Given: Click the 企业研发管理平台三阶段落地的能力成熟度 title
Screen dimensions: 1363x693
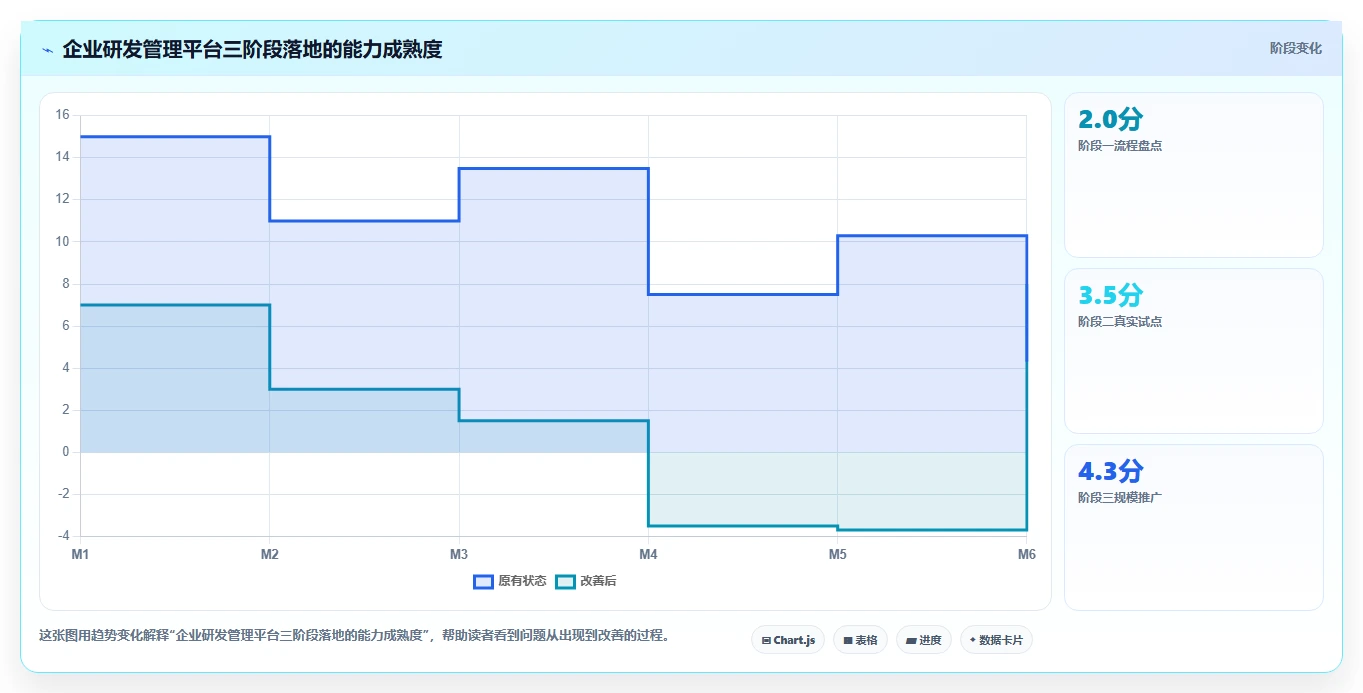Looking at the screenshot, I should point(252,49).
